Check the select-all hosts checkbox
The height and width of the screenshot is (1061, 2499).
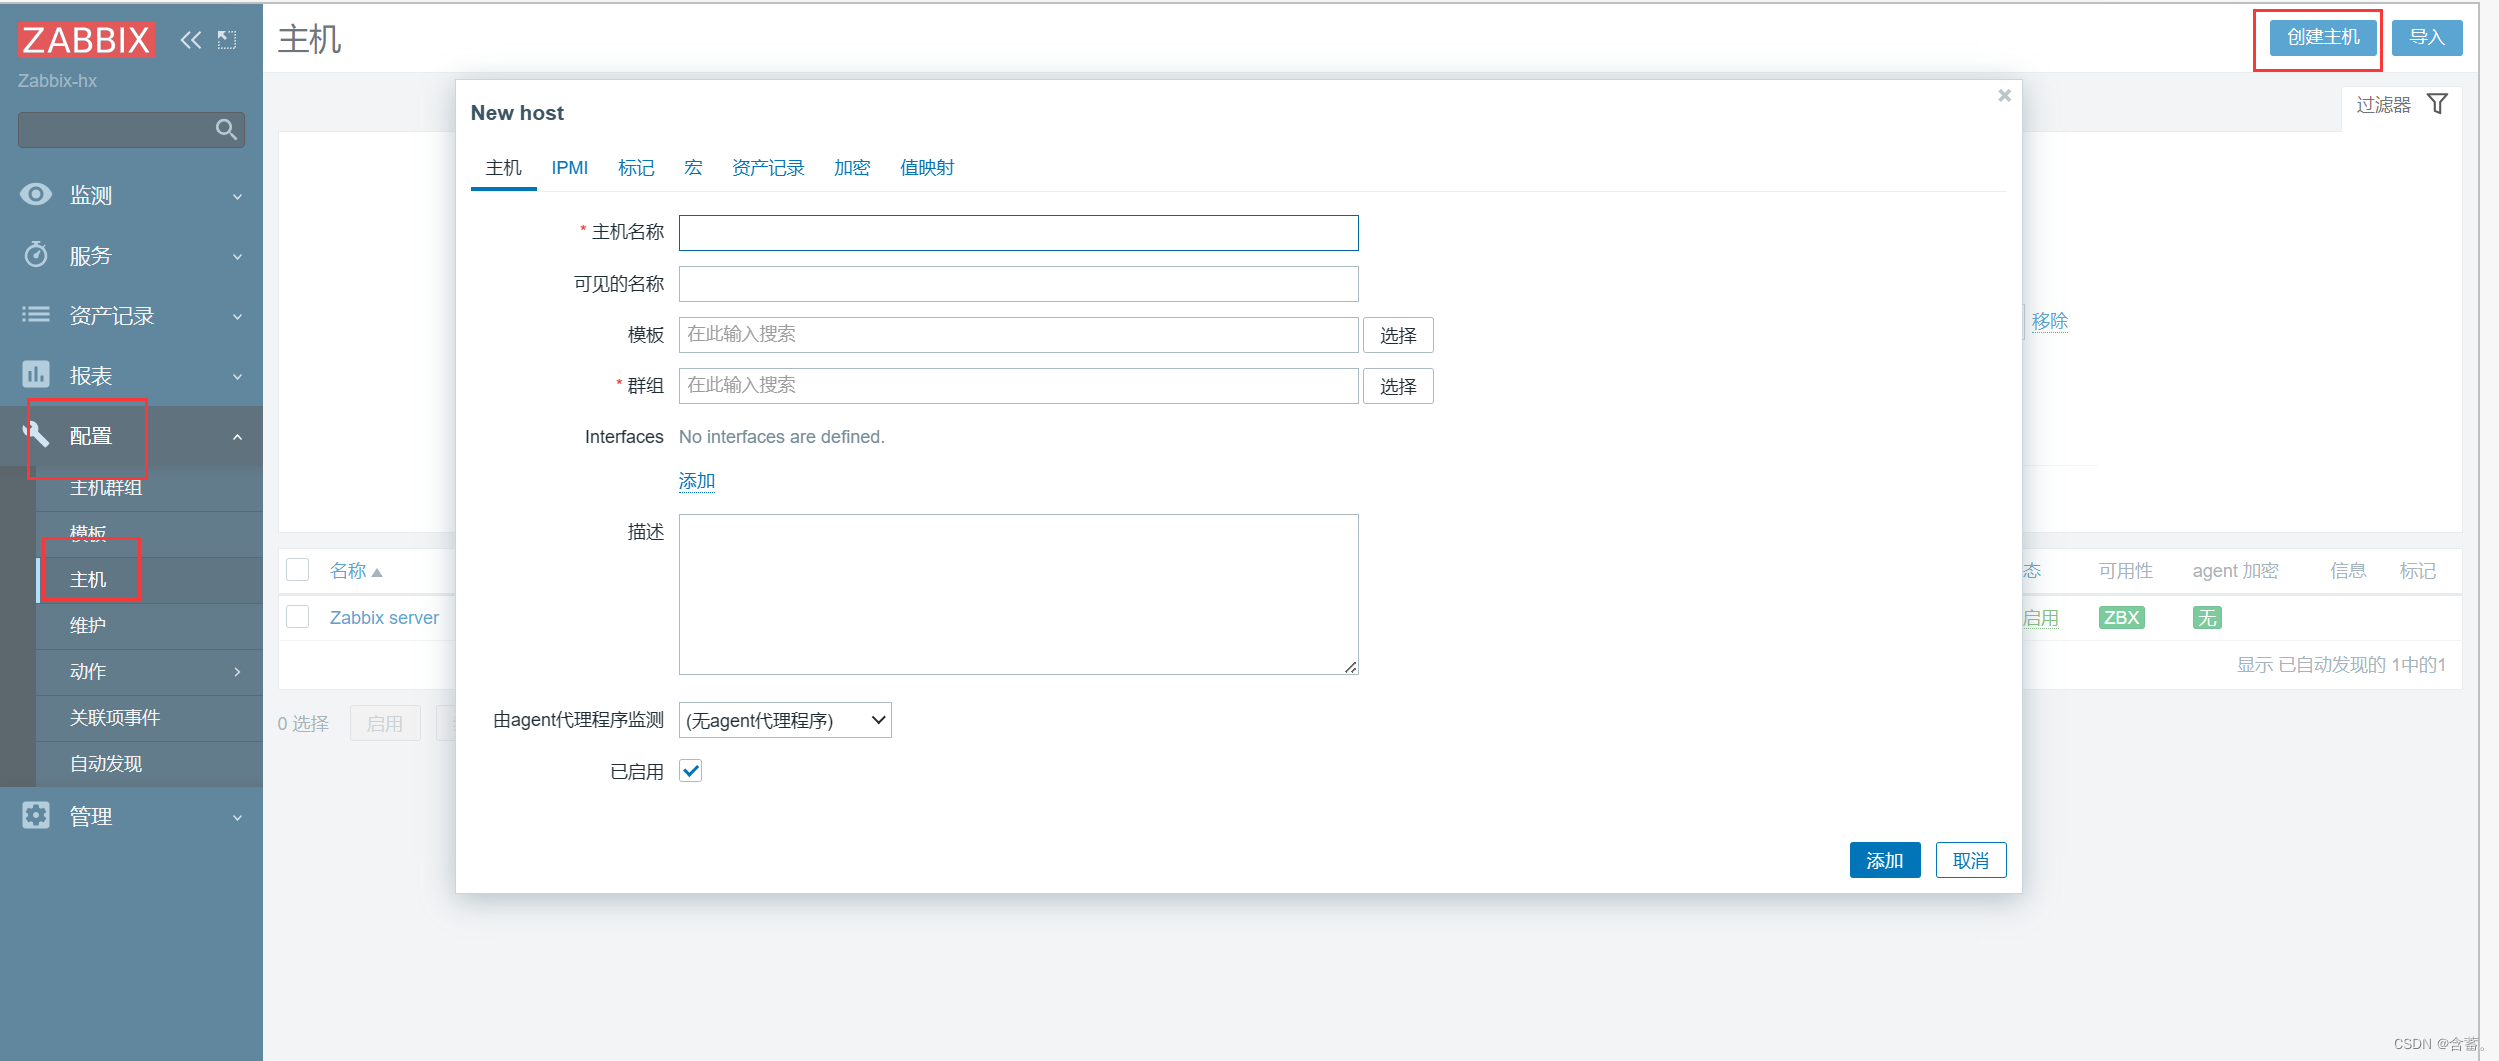click(297, 569)
